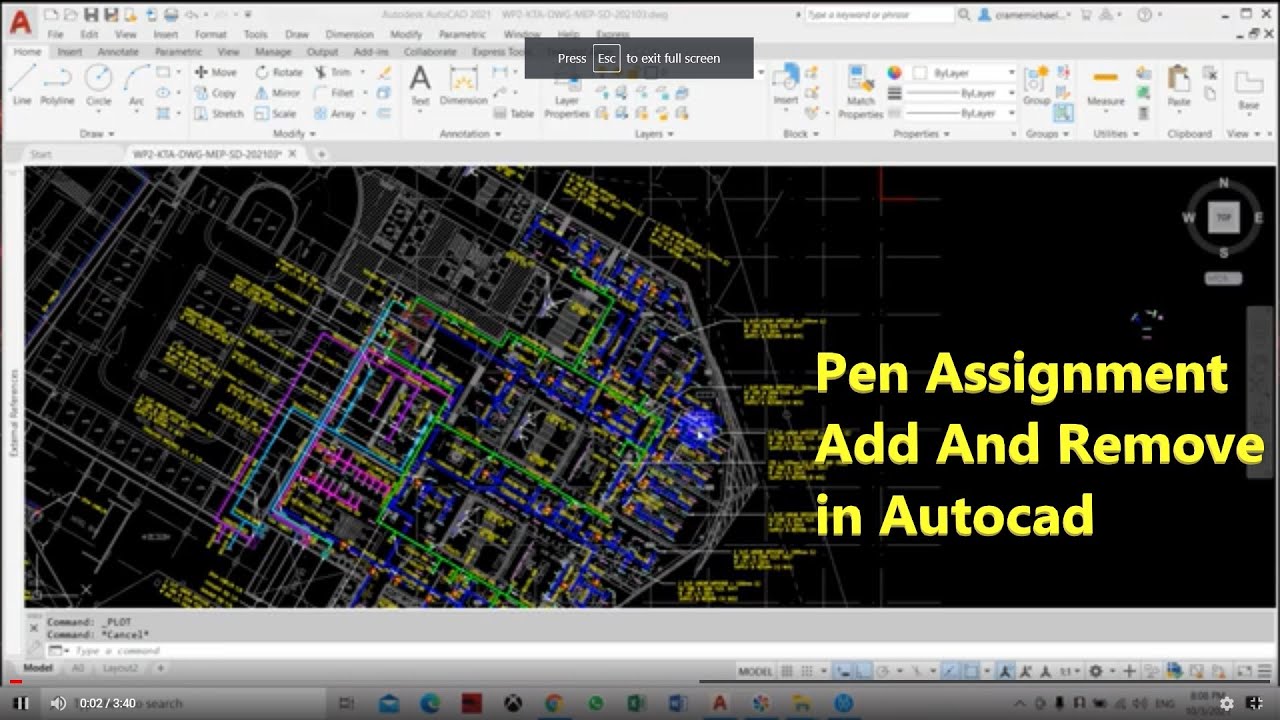Switch to the Collaborate ribbon tab

(x=430, y=52)
